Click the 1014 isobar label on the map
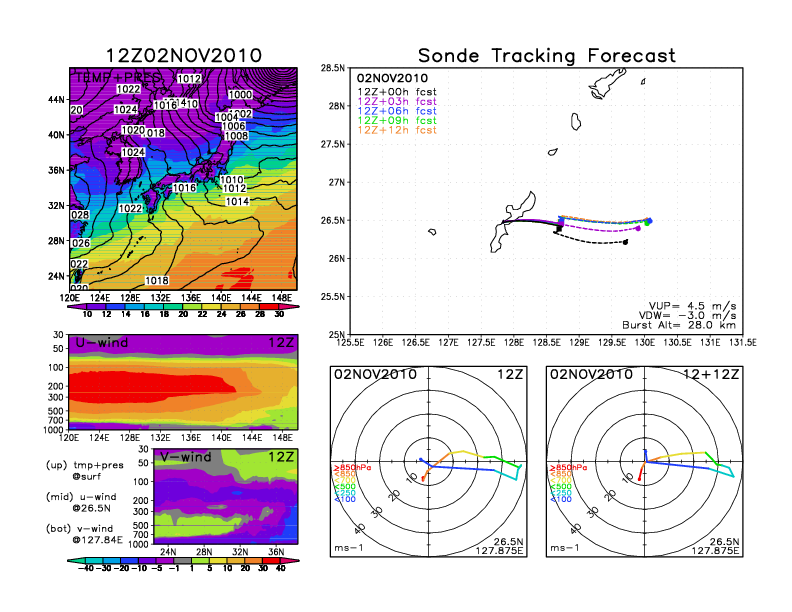This screenshot has width=792, height=612. 237,201
